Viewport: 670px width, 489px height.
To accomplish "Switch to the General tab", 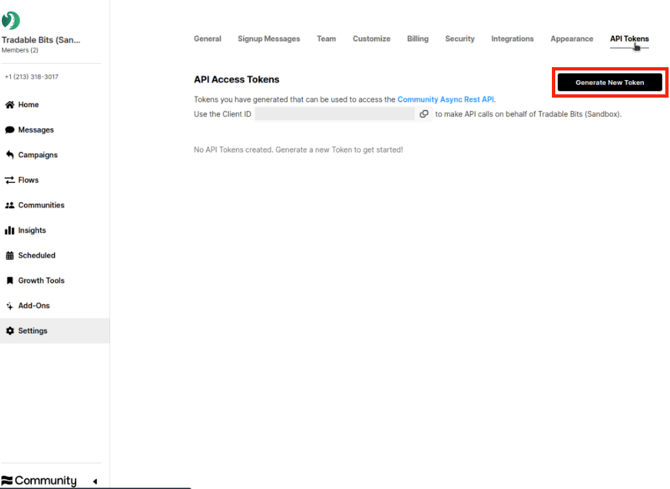I will point(207,39).
